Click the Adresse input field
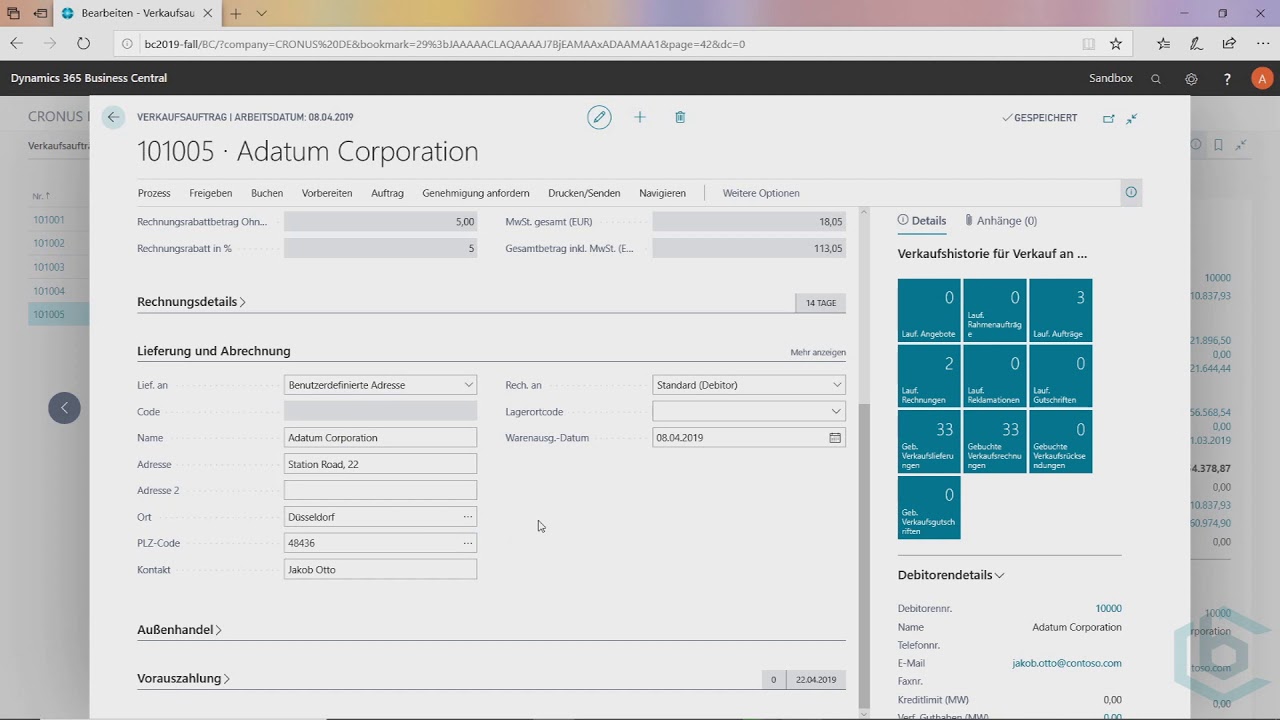1280x720 pixels. click(380, 464)
